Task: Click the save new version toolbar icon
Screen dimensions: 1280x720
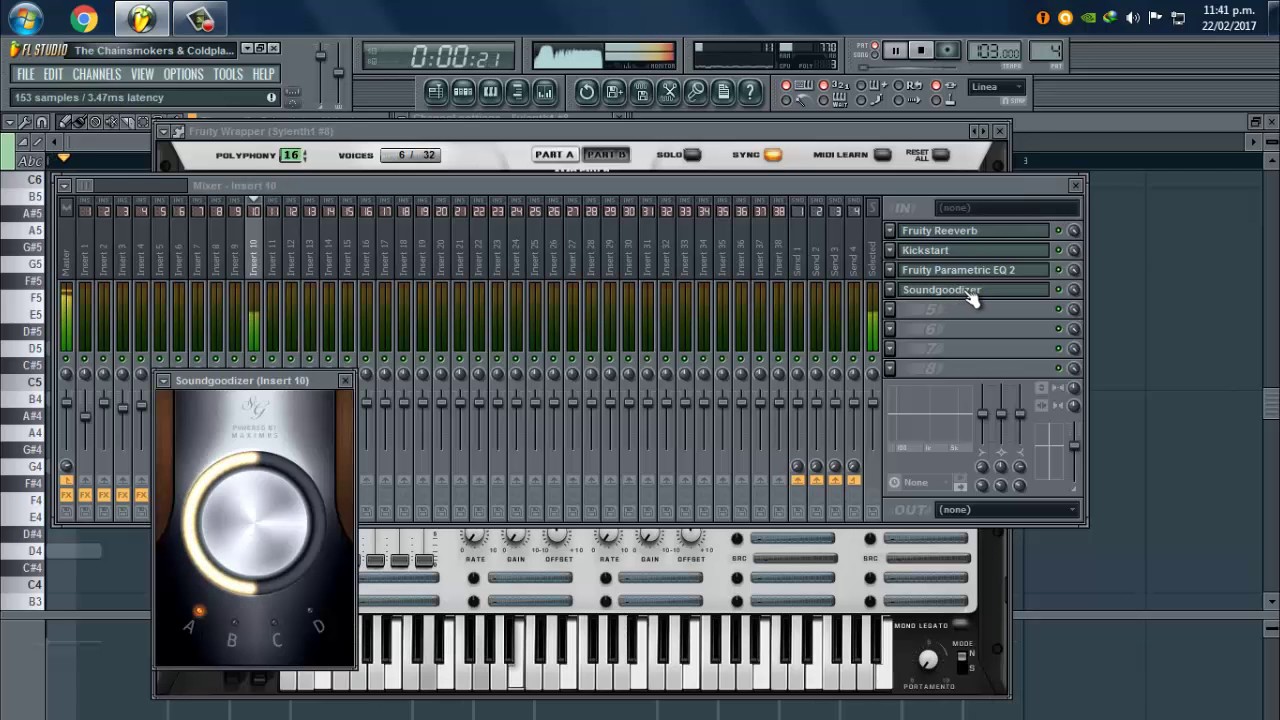Action: pyautogui.click(x=615, y=92)
